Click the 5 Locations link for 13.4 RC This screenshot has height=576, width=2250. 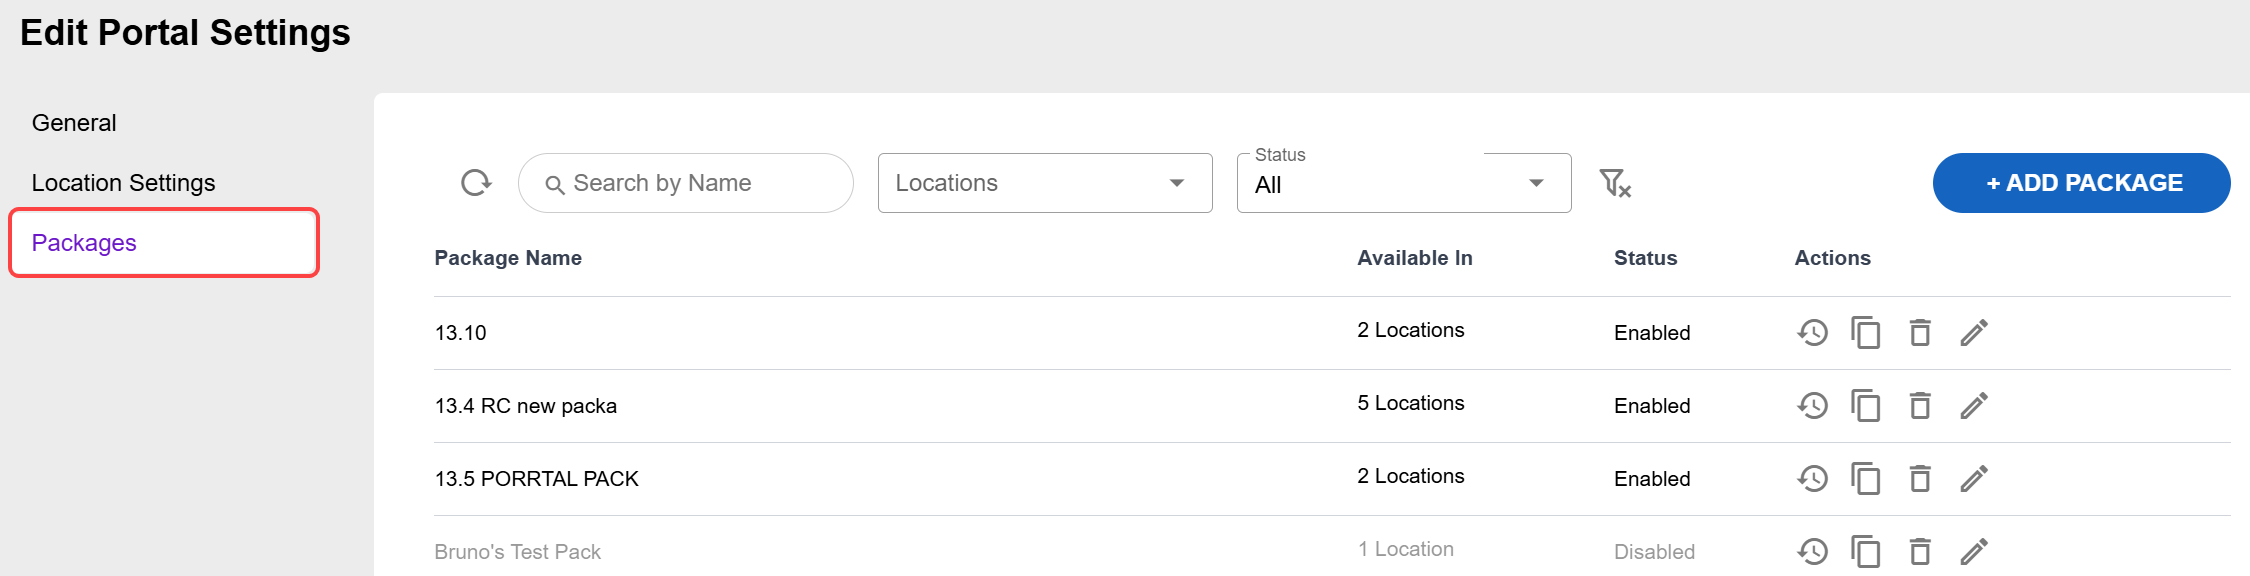pos(1410,403)
